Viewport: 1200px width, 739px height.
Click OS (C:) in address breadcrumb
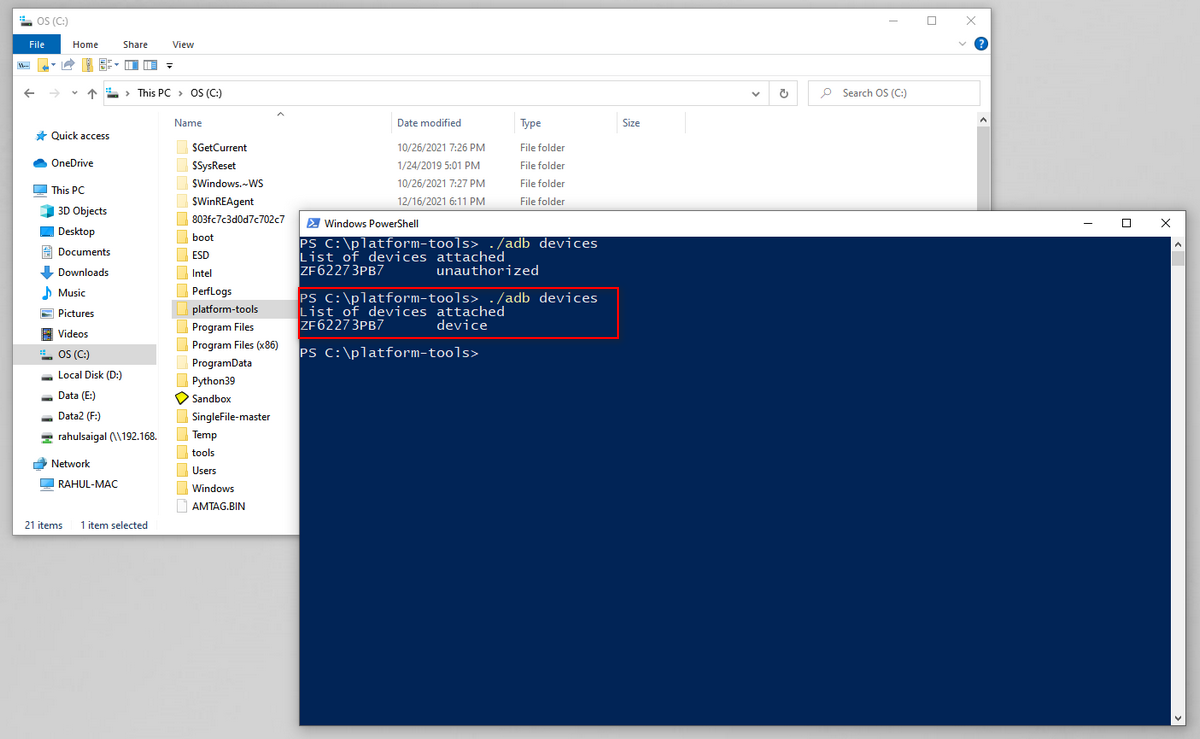205,93
